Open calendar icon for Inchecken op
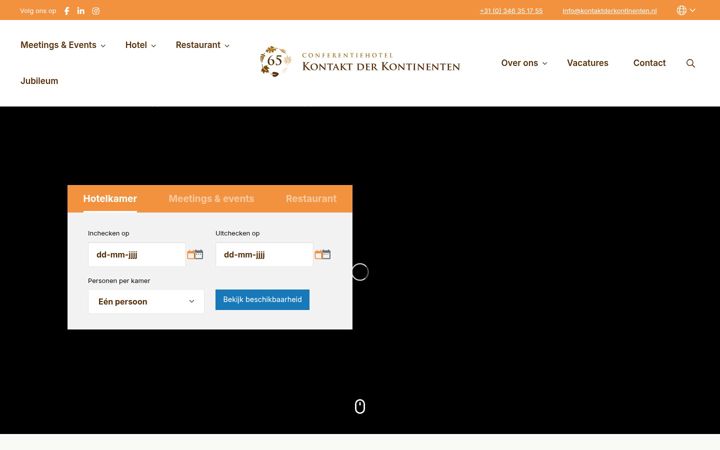 [x=195, y=254]
